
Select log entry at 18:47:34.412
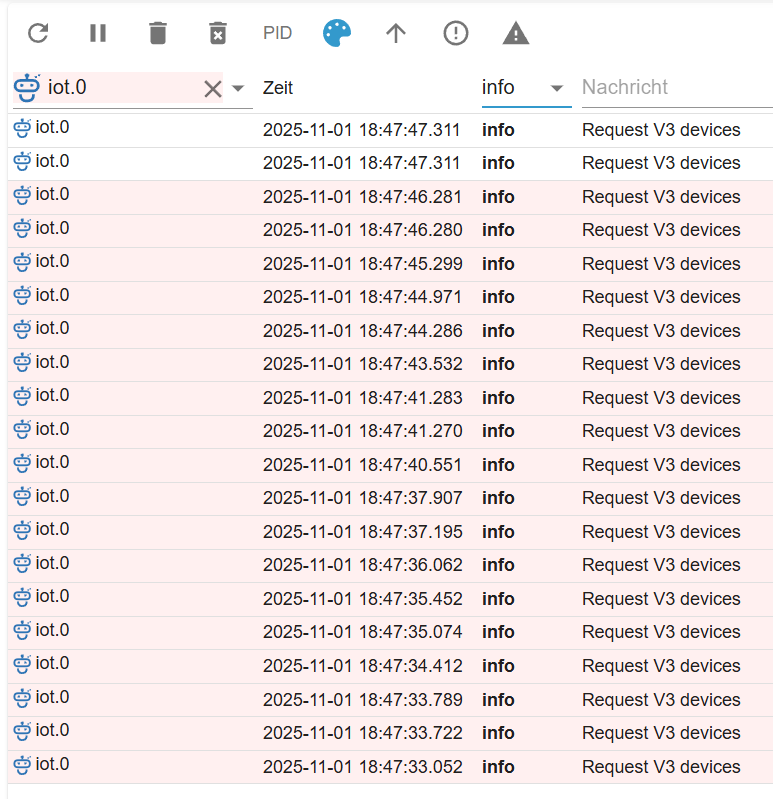(390, 666)
